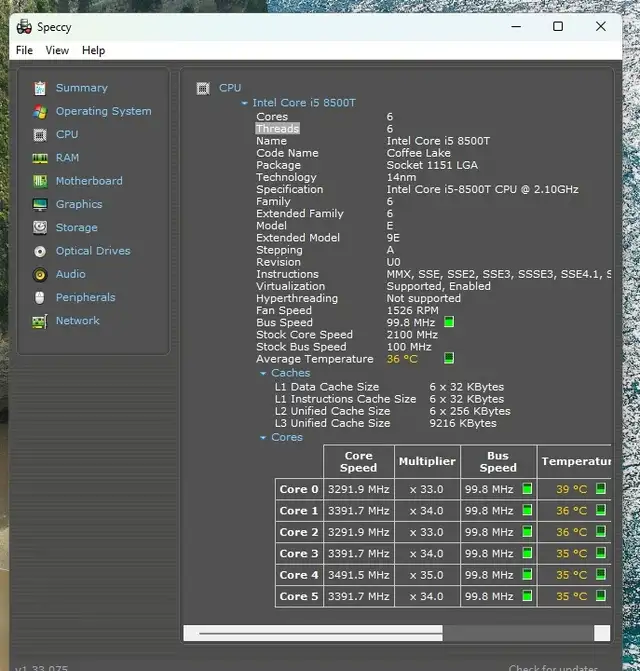This screenshot has height=671, width=640.
Task: Click the Core 1 bus speed green indicator icon
Action: click(527, 510)
